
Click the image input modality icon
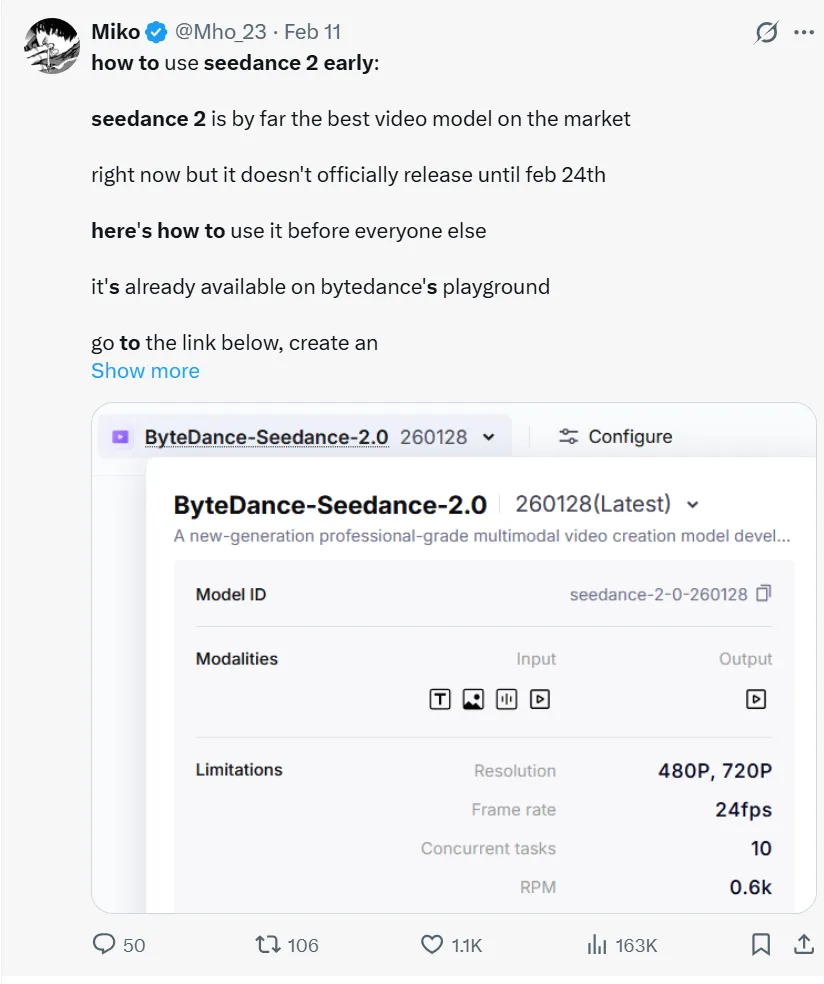[473, 700]
